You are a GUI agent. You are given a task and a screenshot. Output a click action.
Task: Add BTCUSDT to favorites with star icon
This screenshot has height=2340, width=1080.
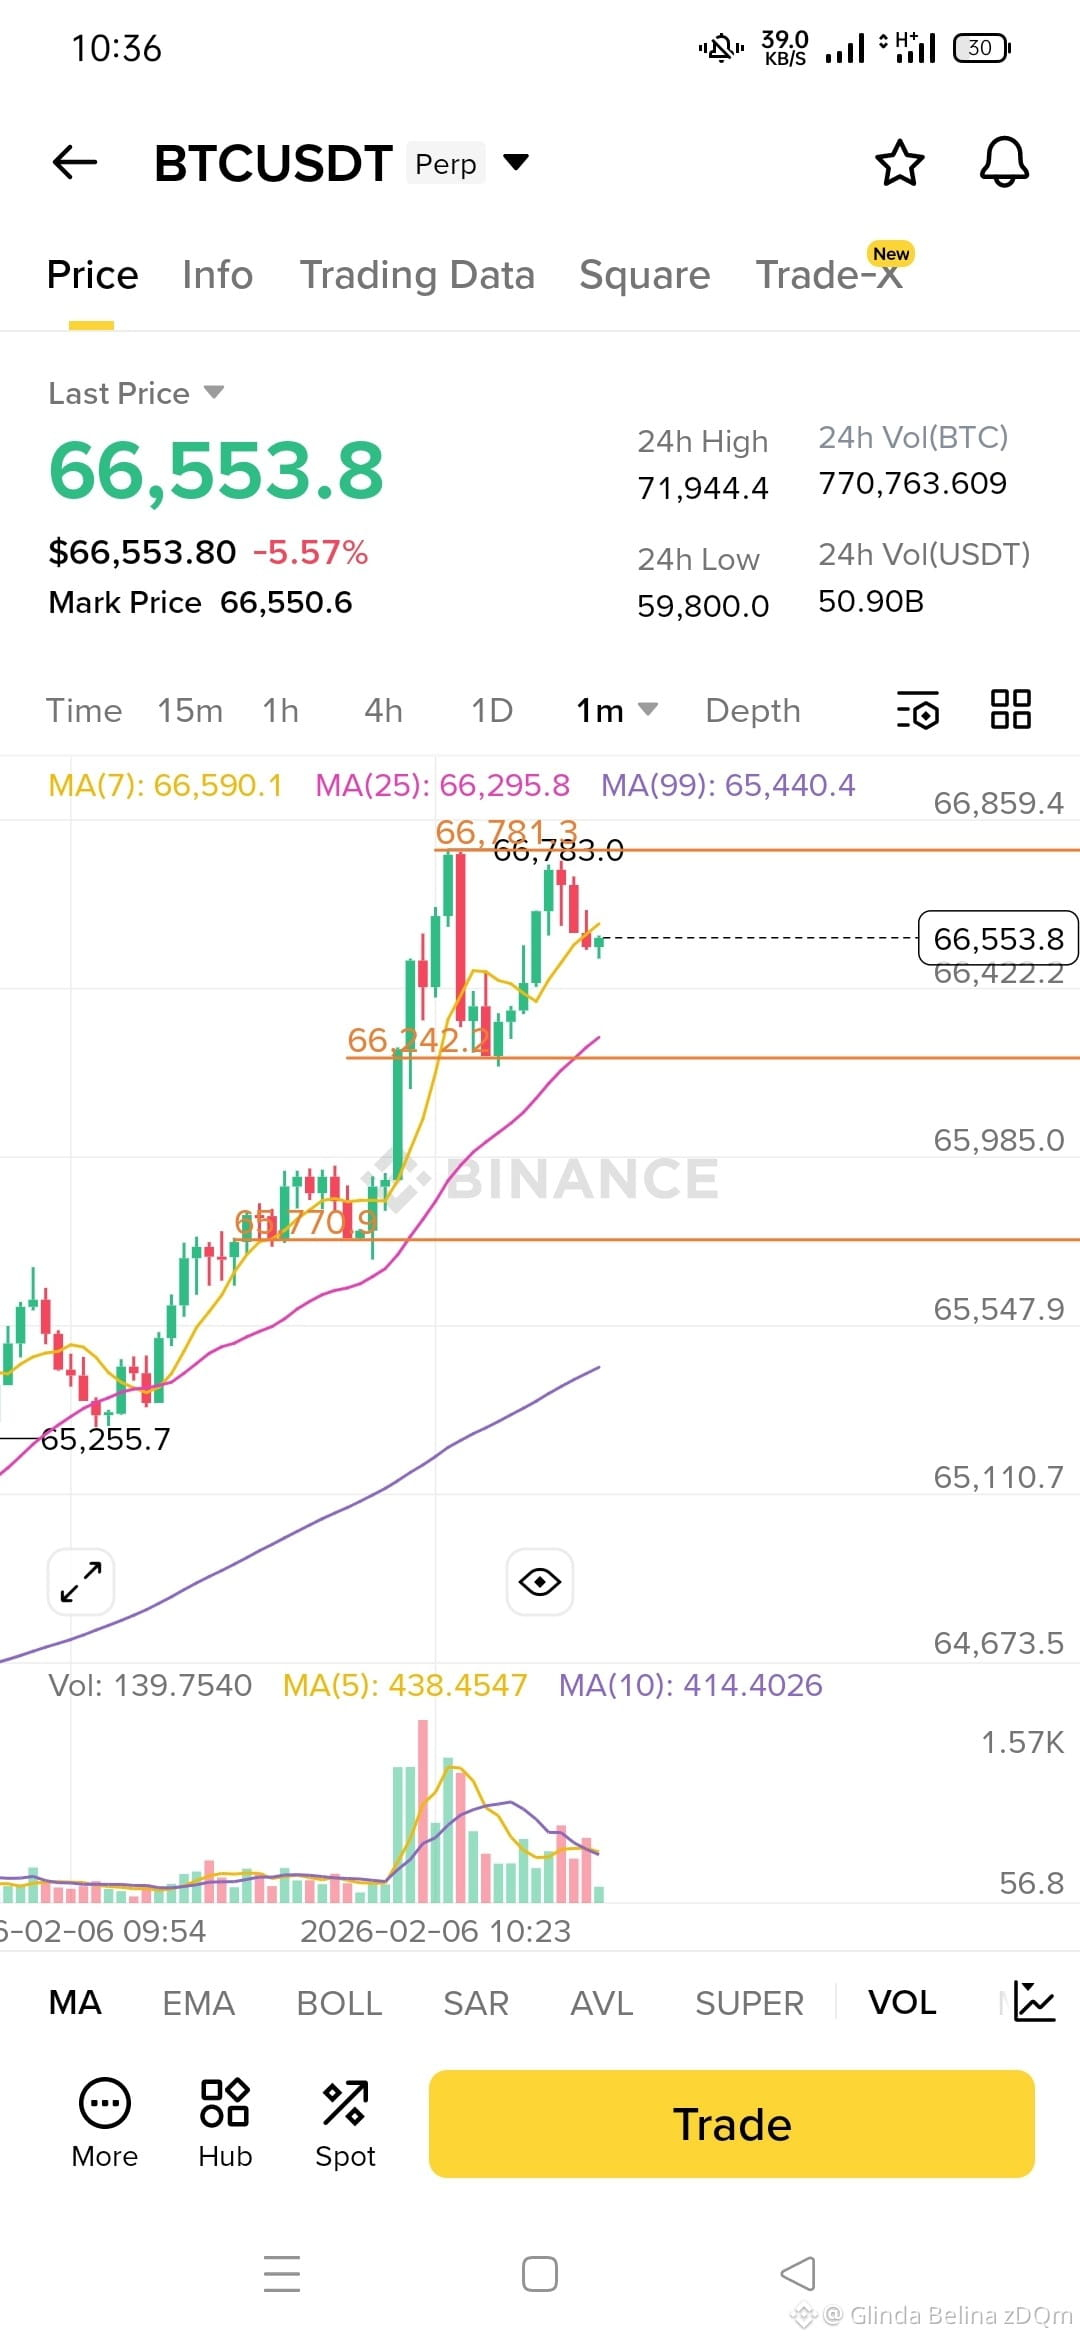[x=899, y=162]
